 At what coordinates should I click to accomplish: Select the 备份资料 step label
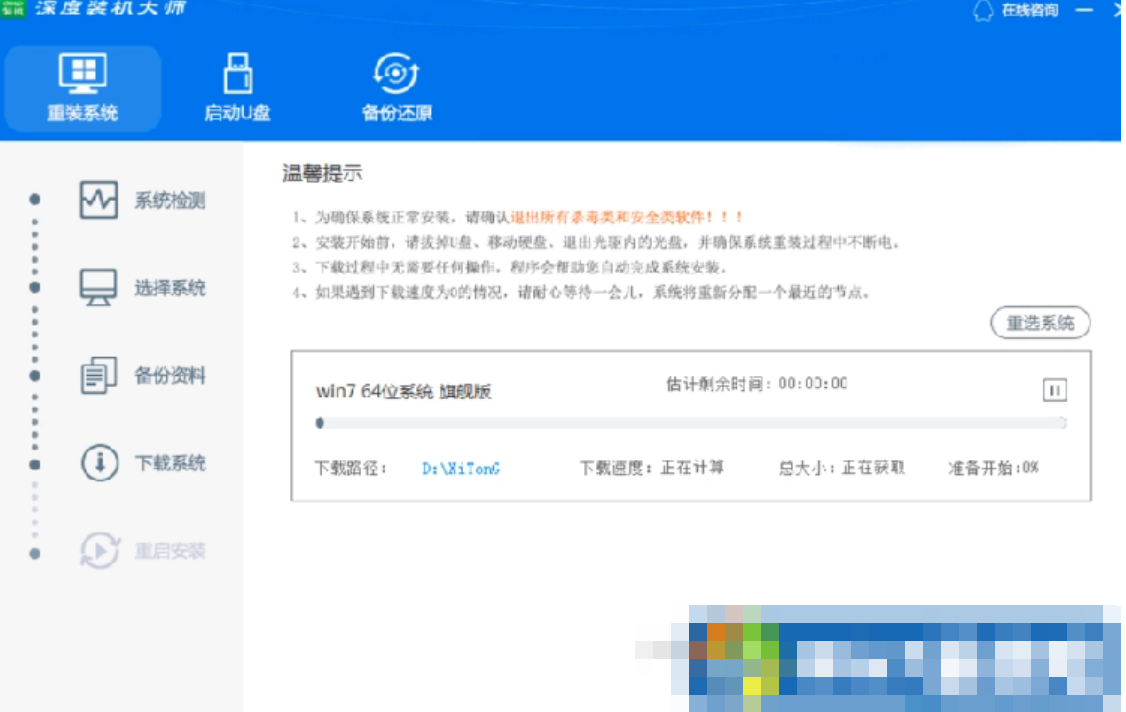pyautogui.click(x=170, y=376)
